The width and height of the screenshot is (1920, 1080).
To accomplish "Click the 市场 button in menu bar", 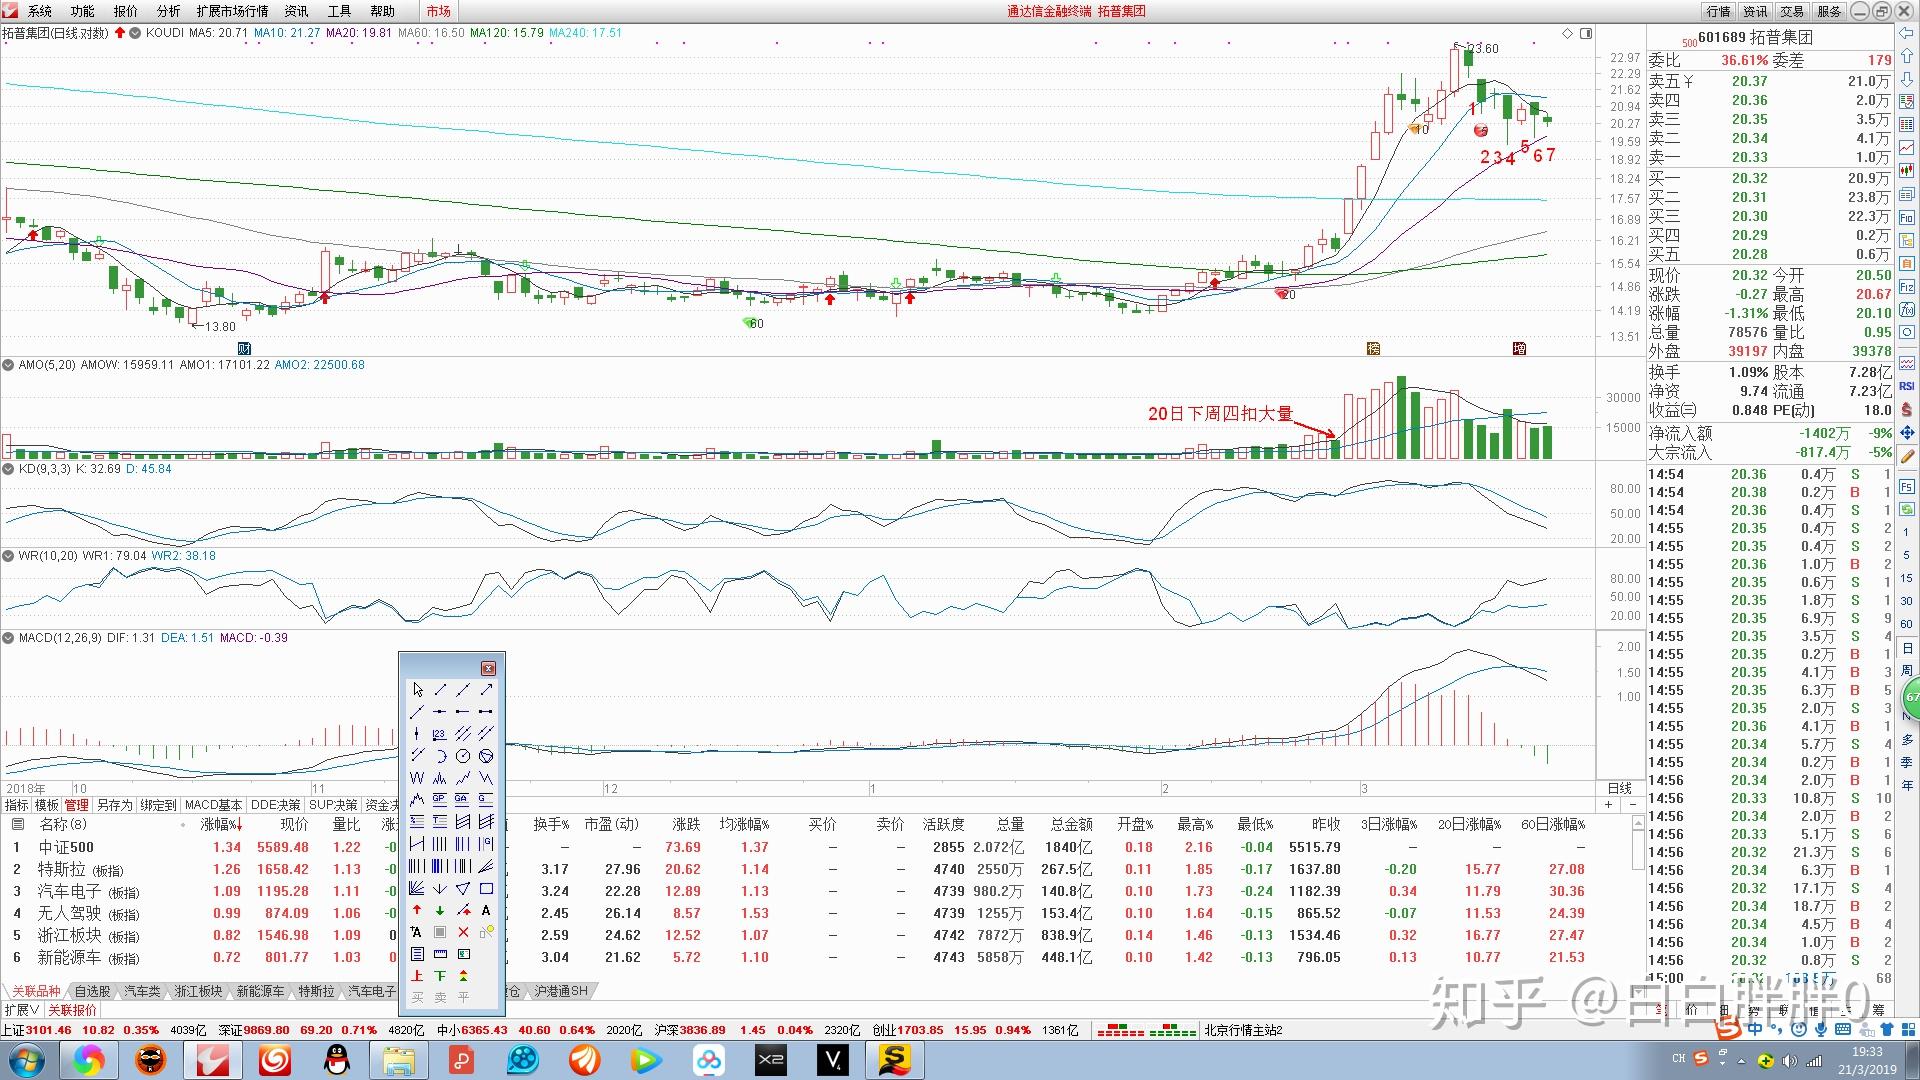I will (438, 11).
